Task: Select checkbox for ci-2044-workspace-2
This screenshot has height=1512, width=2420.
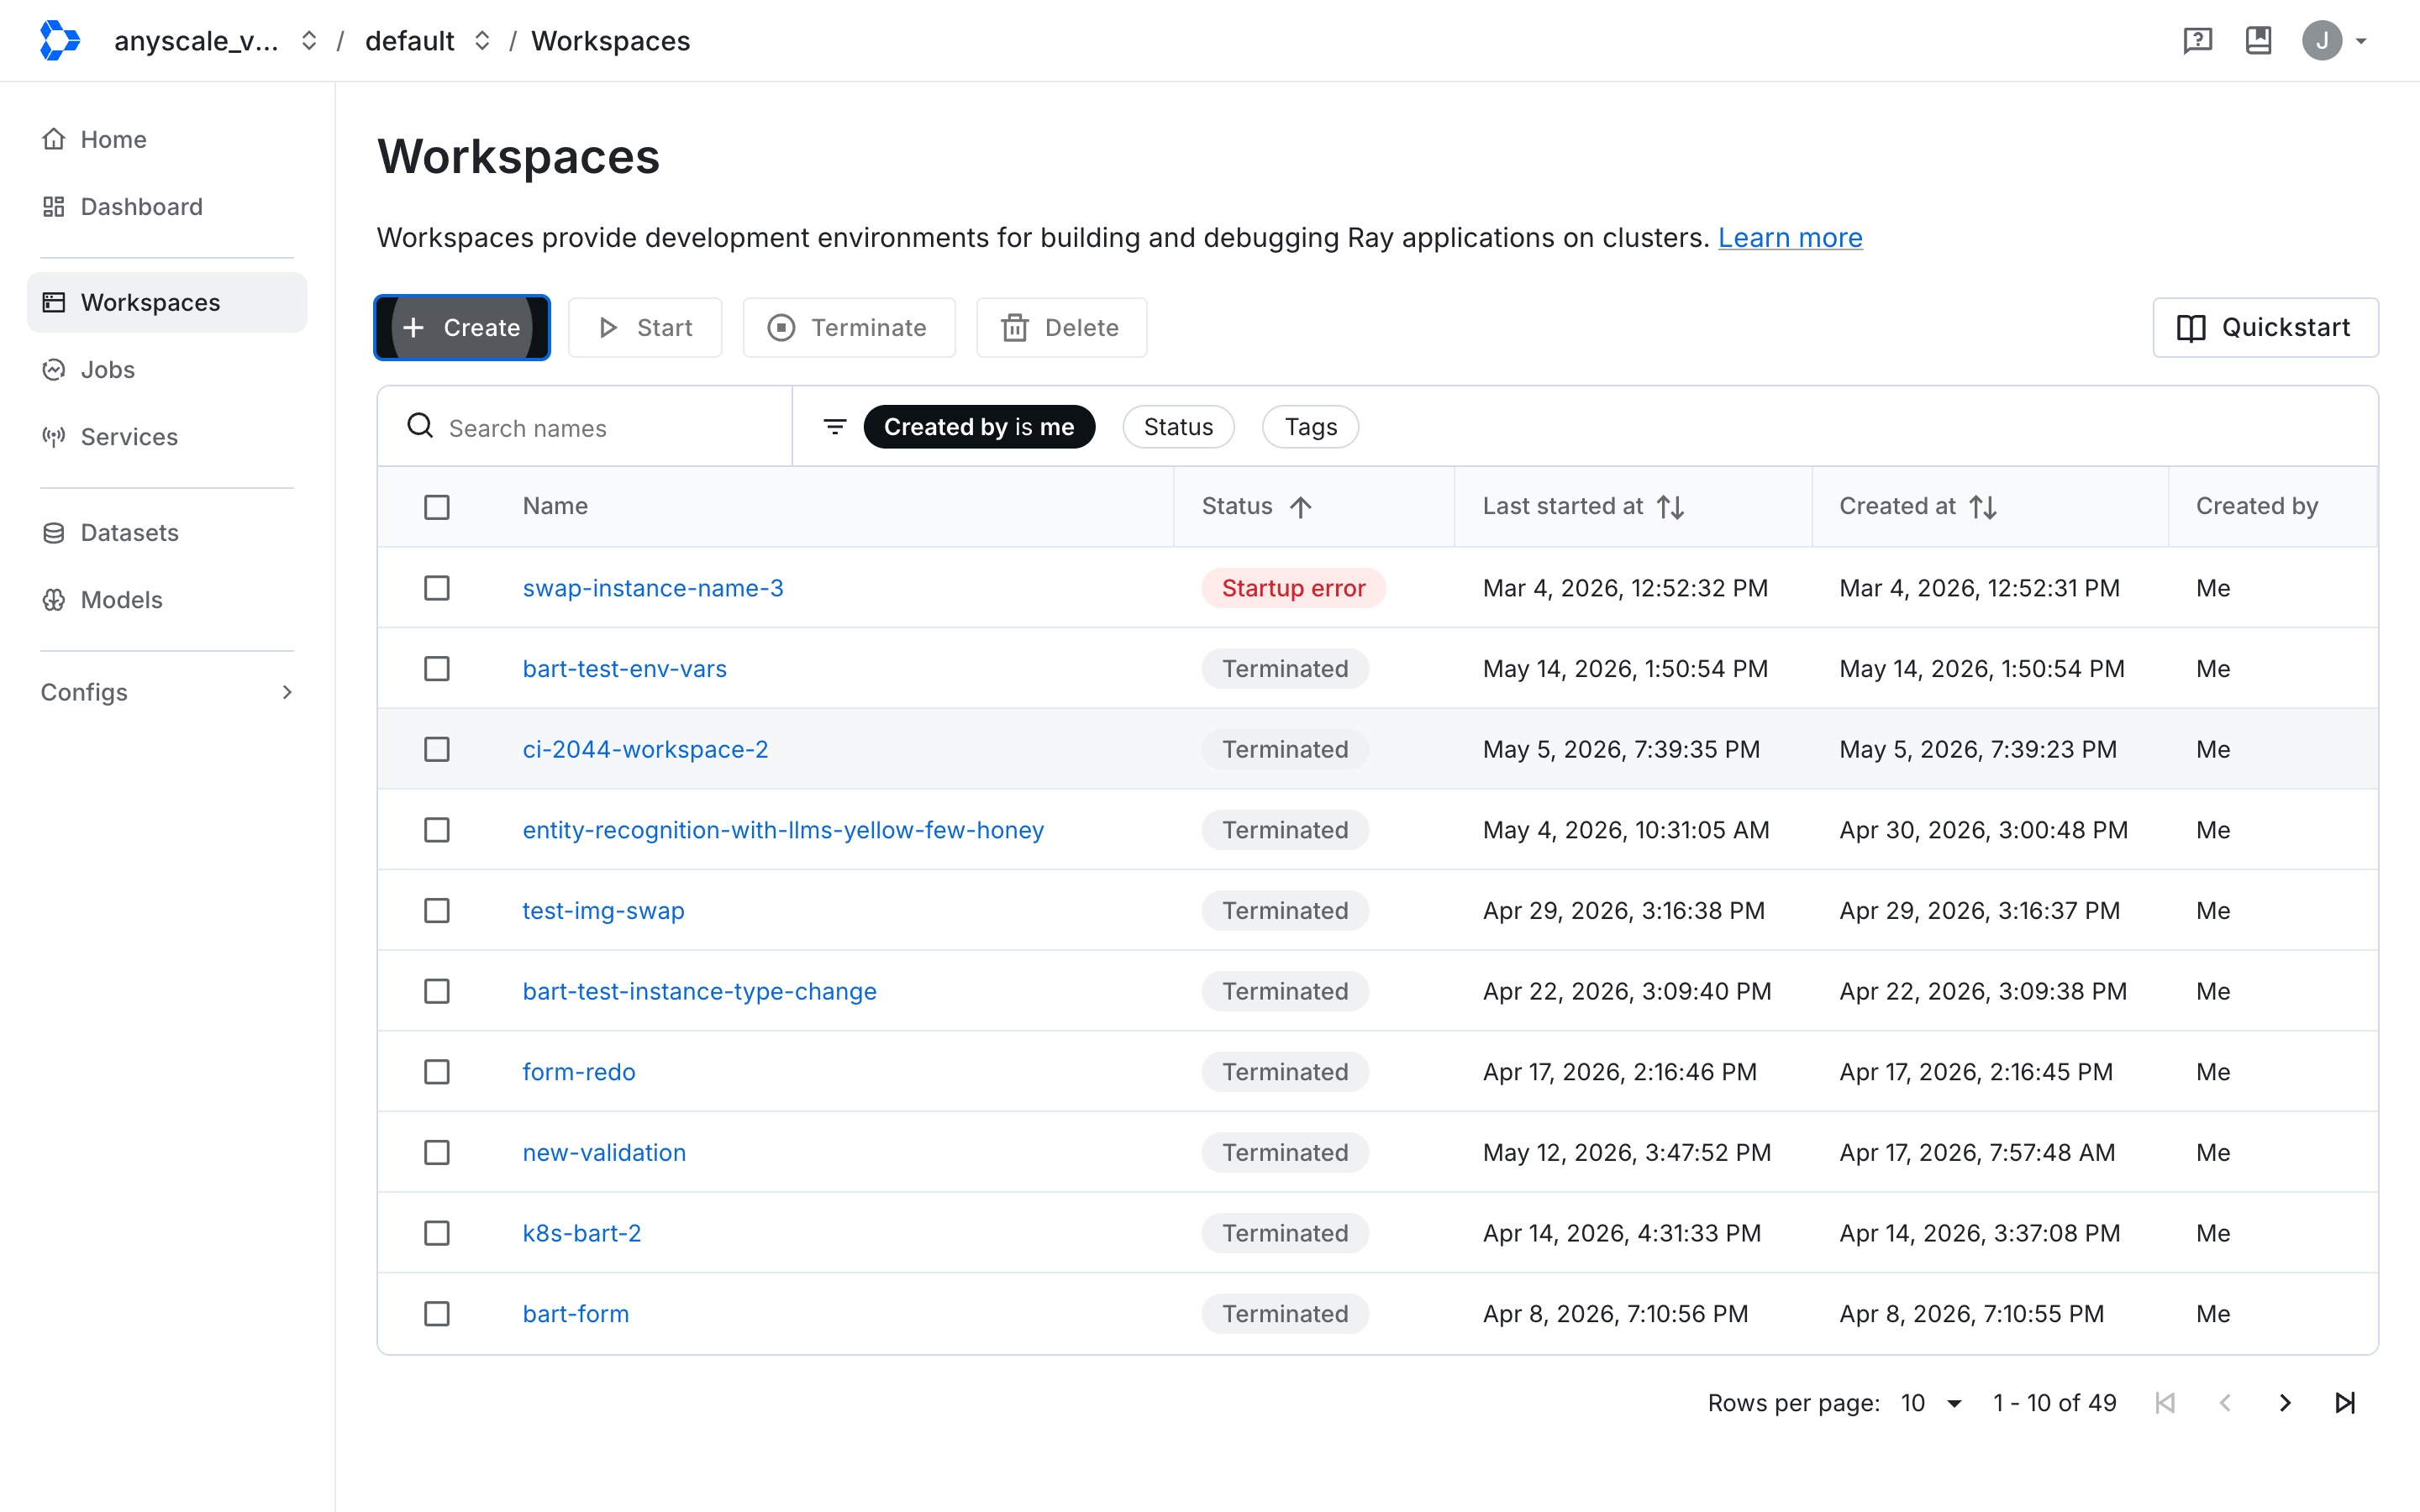Action: pos(437,749)
